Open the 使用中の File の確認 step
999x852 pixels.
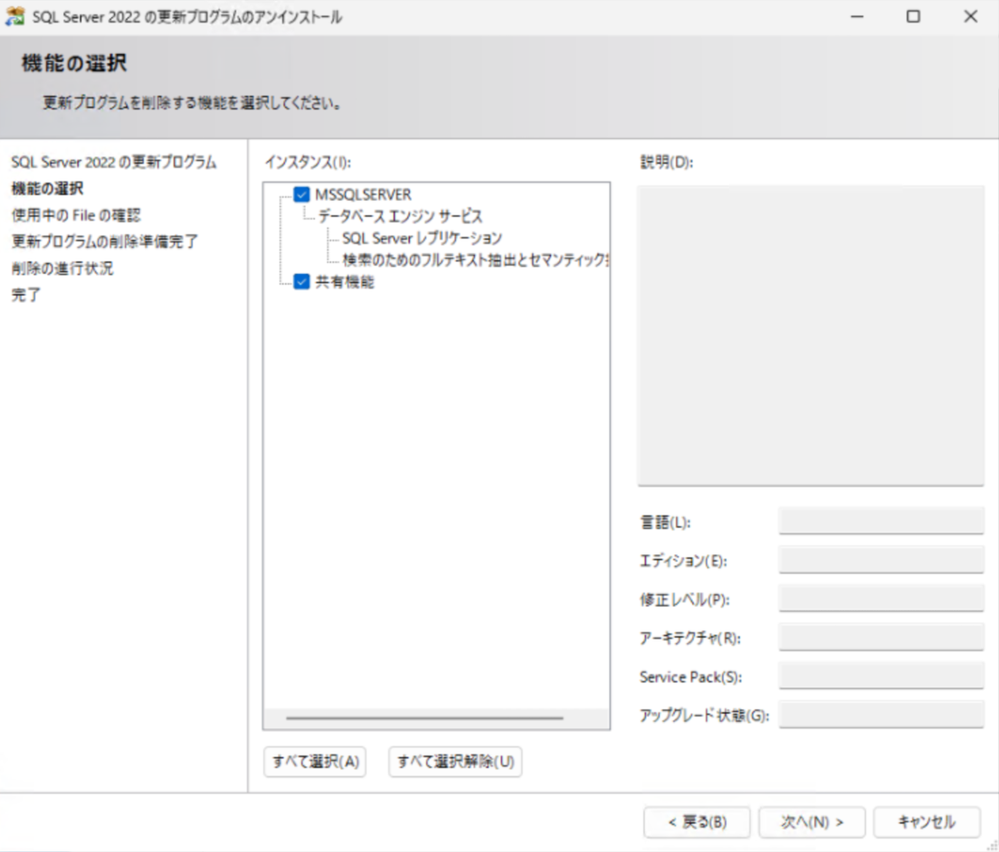click(76, 215)
